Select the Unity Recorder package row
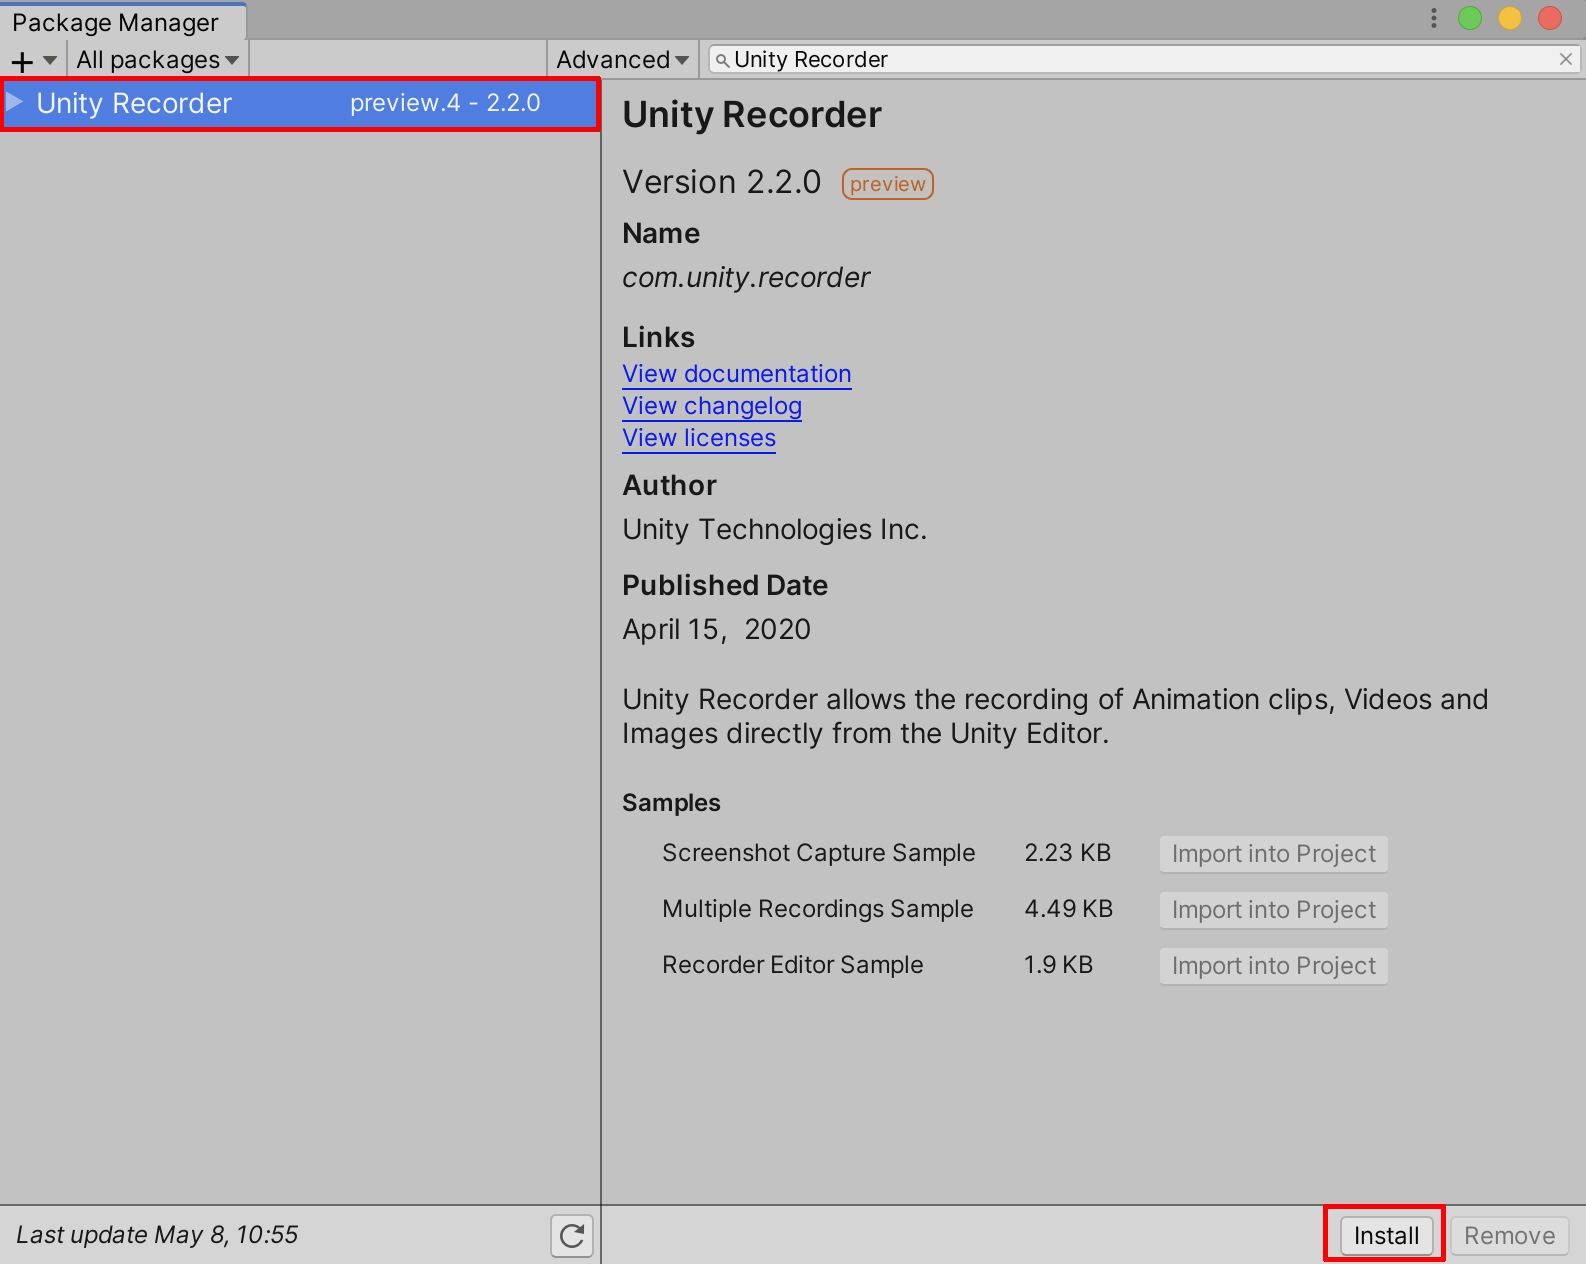The height and width of the screenshot is (1264, 1586). [x=300, y=103]
